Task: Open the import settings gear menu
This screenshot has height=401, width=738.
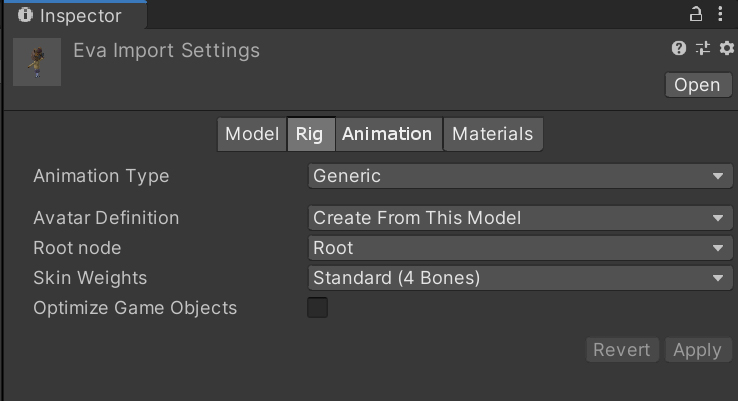Action: click(x=726, y=48)
